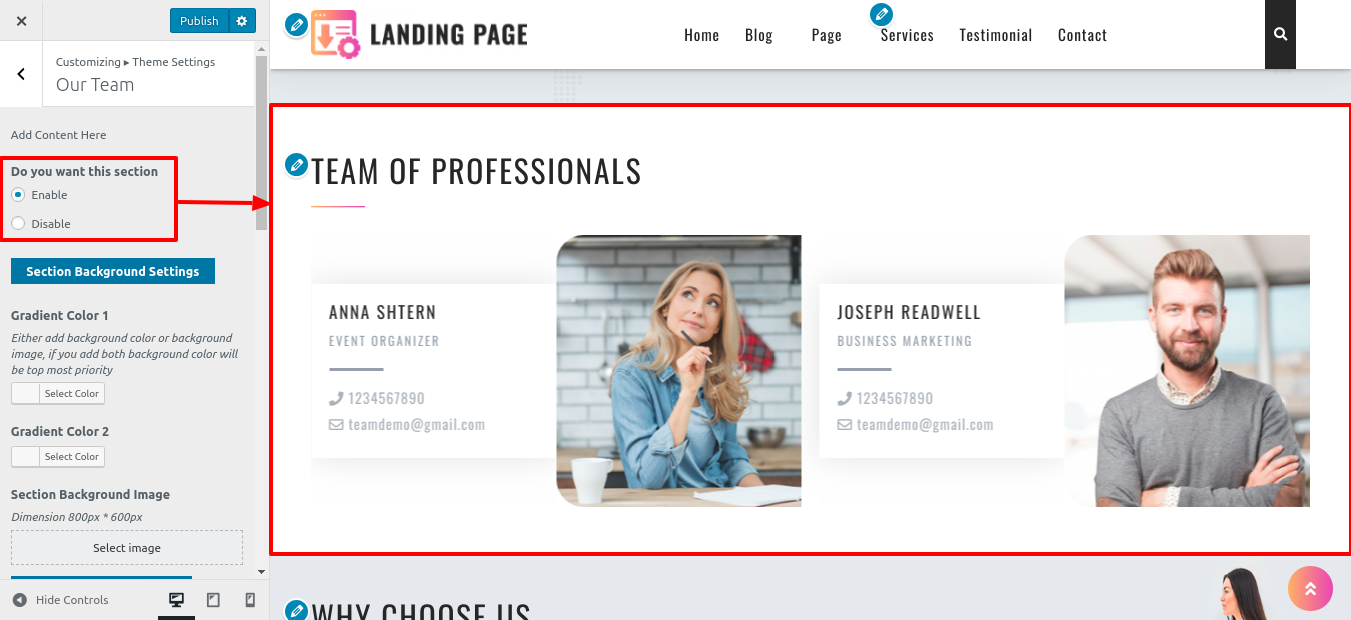Click the edit pencil above Services menu
The width and height of the screenshot is (1351, 620).
pyautogui.click(x=881, y=14)
